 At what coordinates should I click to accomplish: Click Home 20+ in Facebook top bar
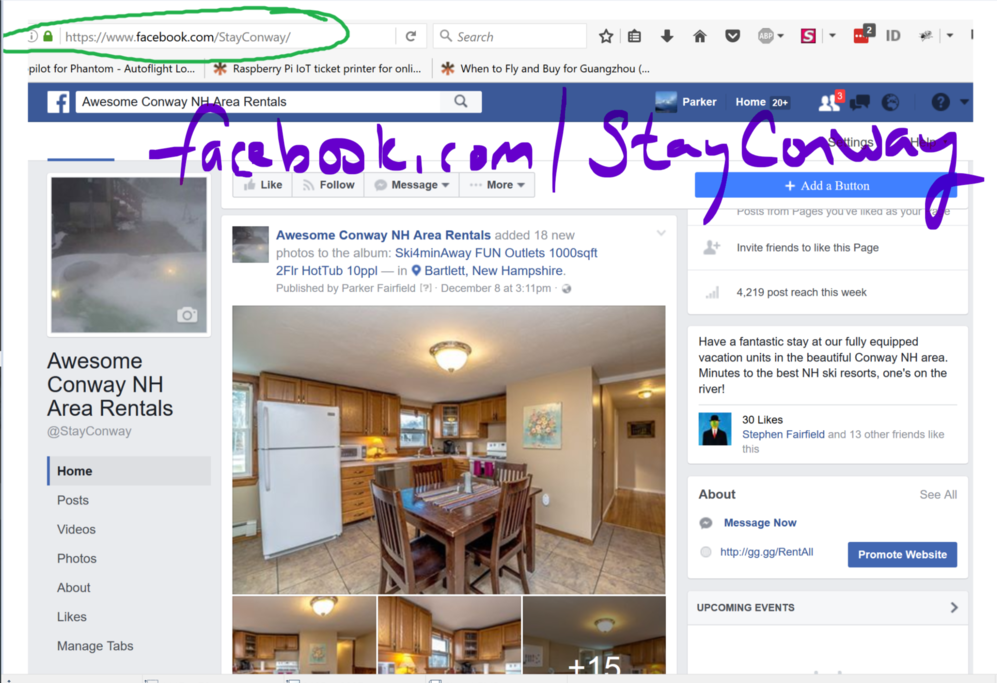762,102
